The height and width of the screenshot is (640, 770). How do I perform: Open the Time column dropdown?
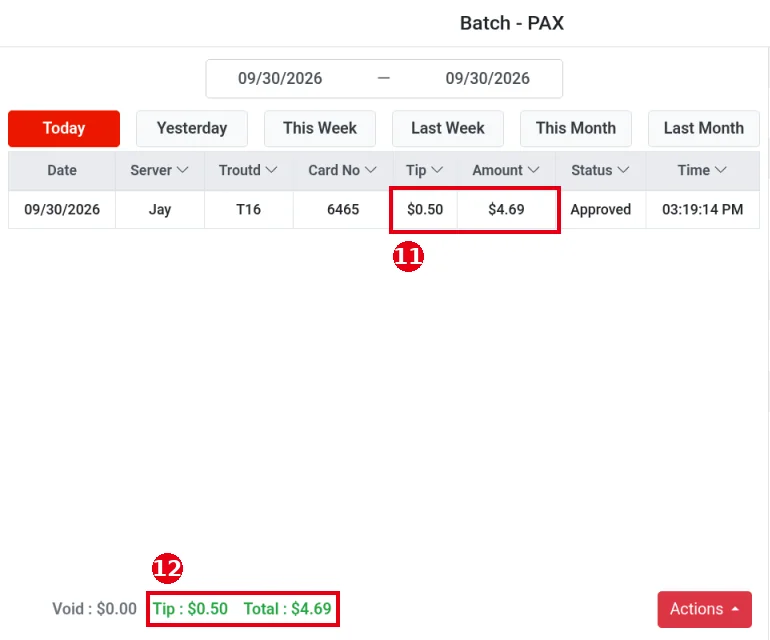[720, 170]
